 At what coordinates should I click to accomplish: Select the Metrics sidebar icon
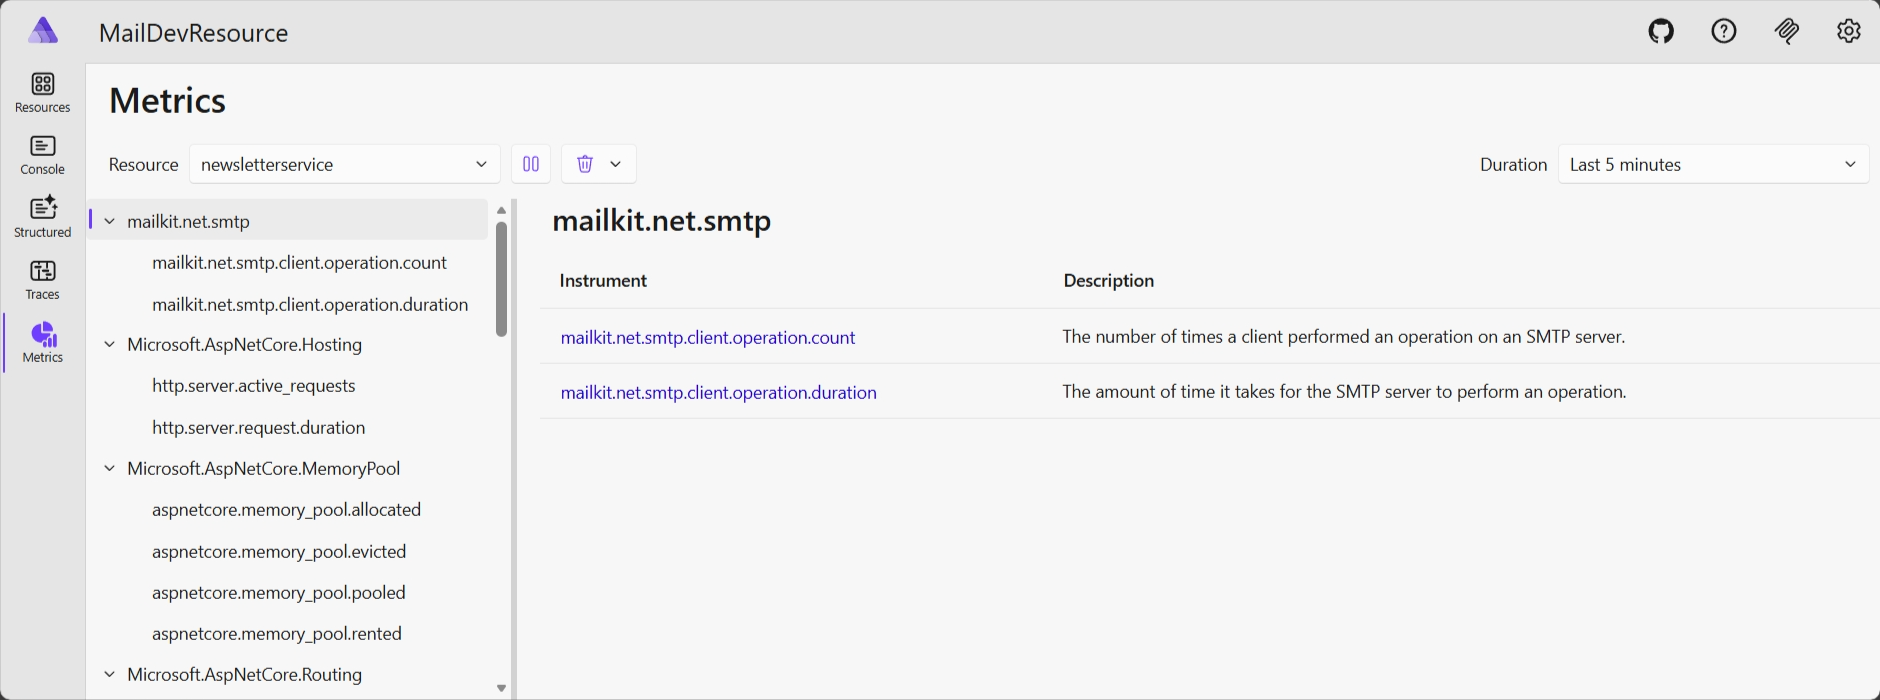(42, 341)
